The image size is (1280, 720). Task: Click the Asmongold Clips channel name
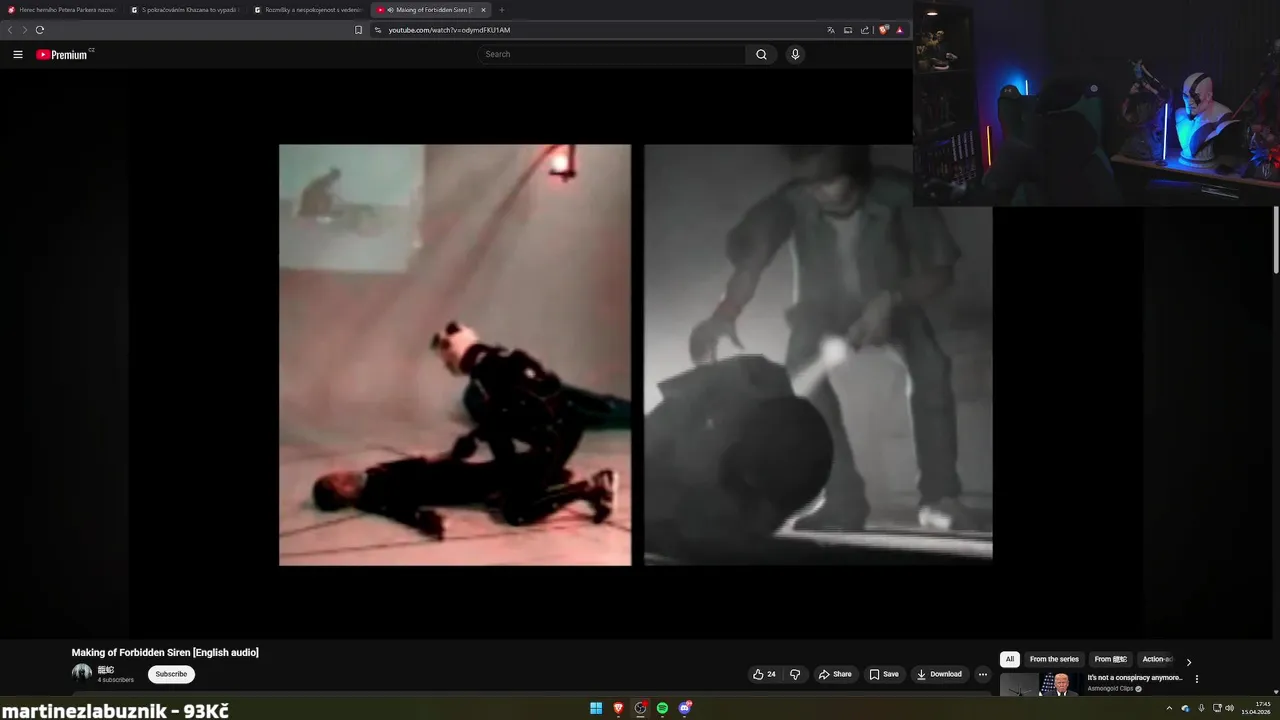(x=1110, y=689)
